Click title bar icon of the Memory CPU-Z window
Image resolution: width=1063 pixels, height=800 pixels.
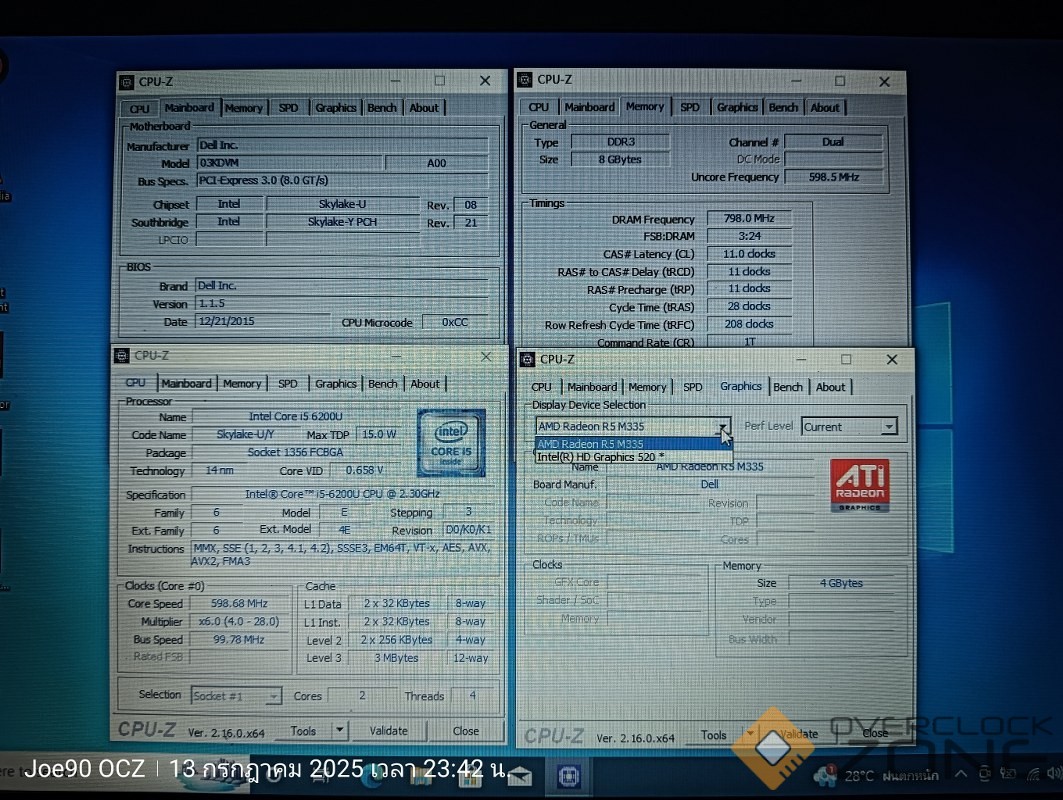525,80
